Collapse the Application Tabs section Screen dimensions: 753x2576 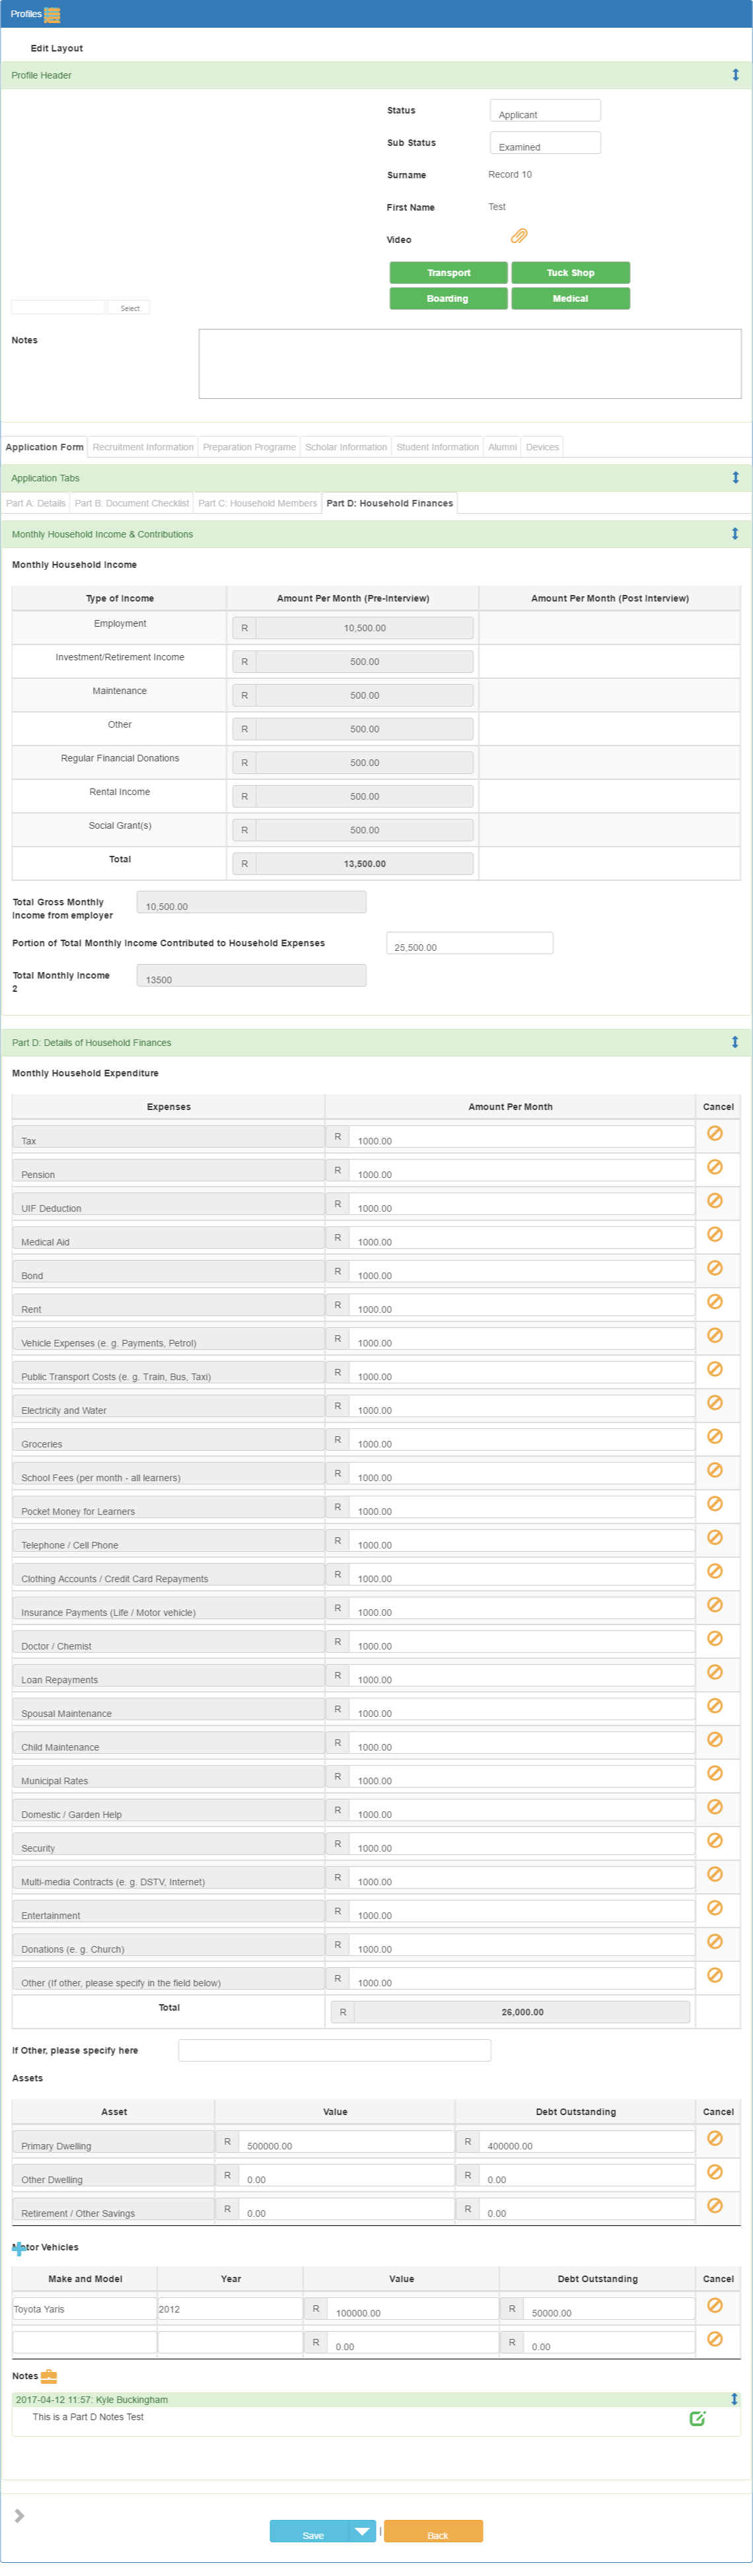pos(735,478)
